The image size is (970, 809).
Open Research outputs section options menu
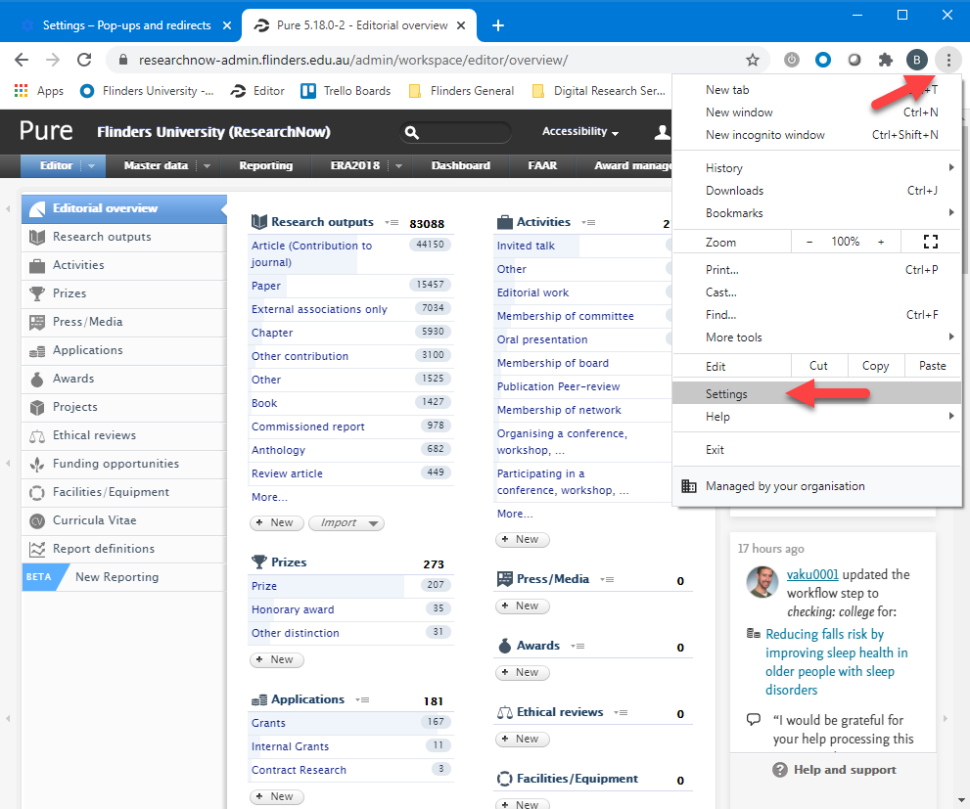point(392,223)
